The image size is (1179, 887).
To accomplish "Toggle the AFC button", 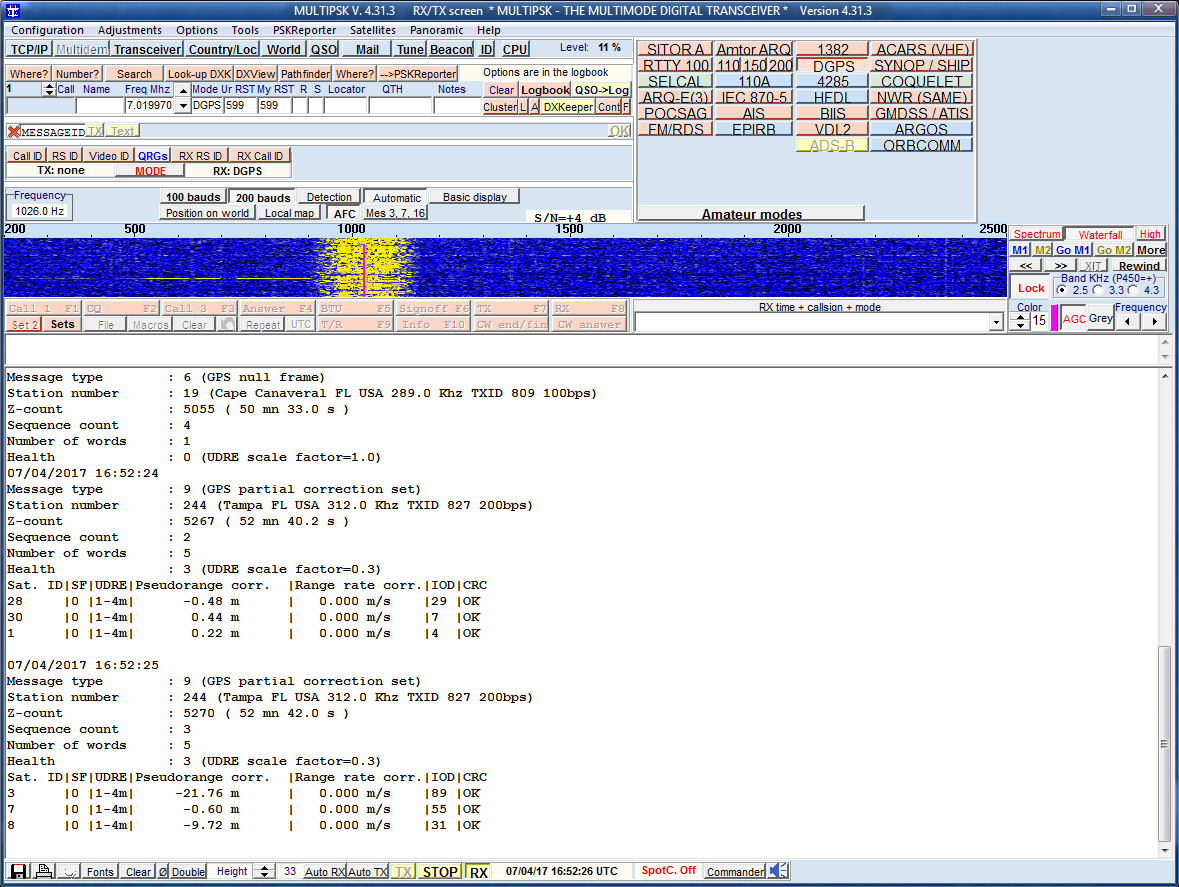I will click(344, 213).
